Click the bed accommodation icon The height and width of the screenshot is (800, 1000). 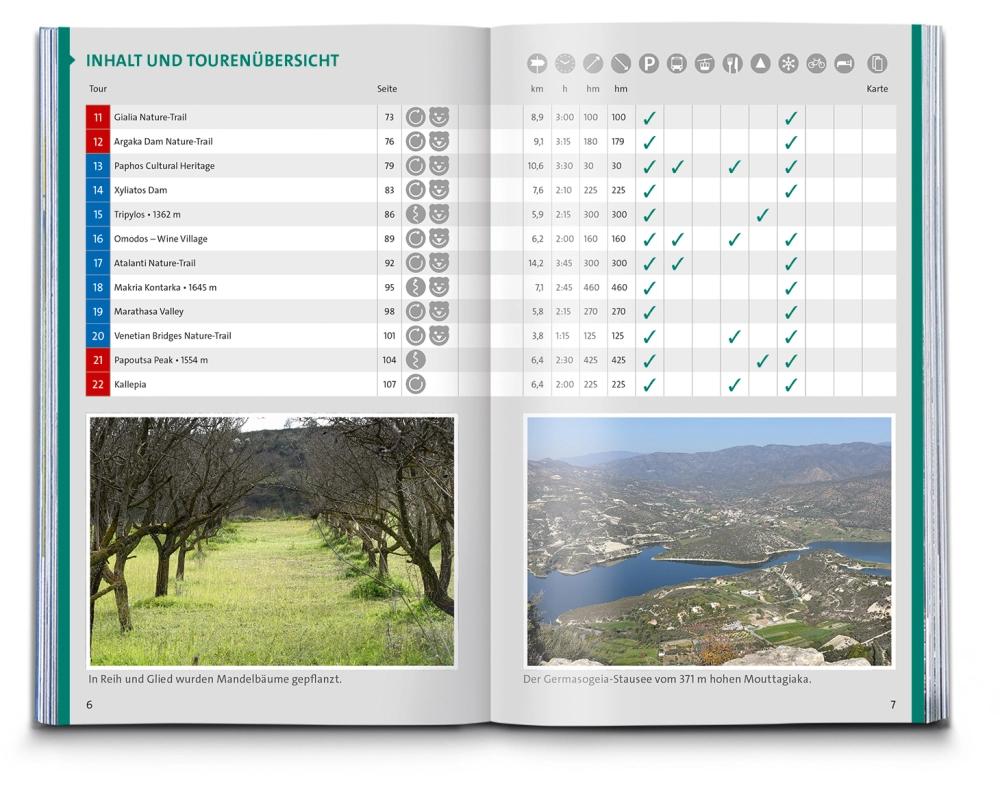coord(845,64)
